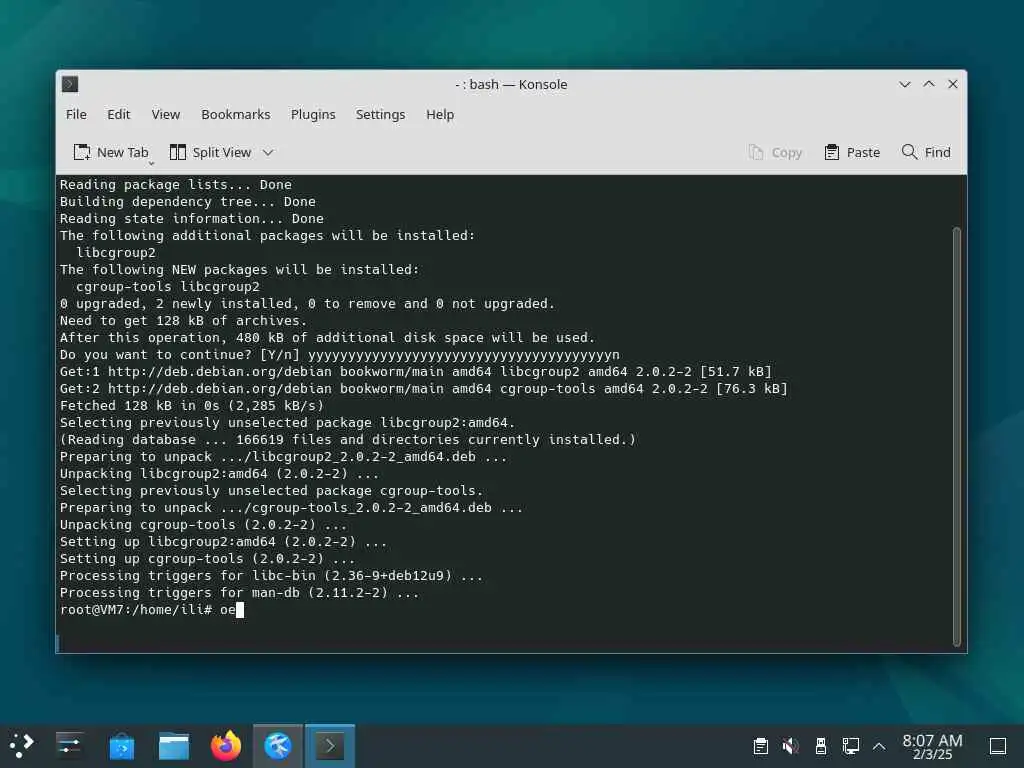
Task: Click the 'Do you want to continue? [Y/n]' line
Action: click(x=340, y=355)
